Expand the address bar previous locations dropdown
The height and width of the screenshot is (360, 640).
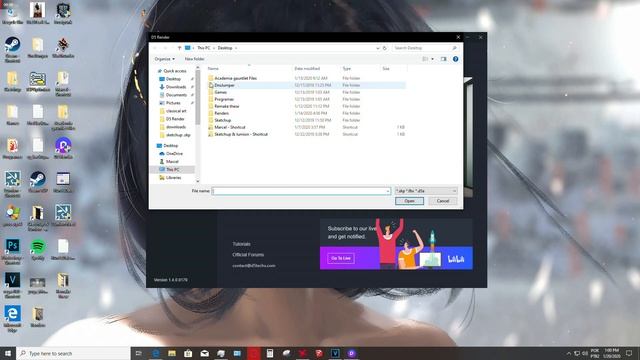(x=378, y=48)
